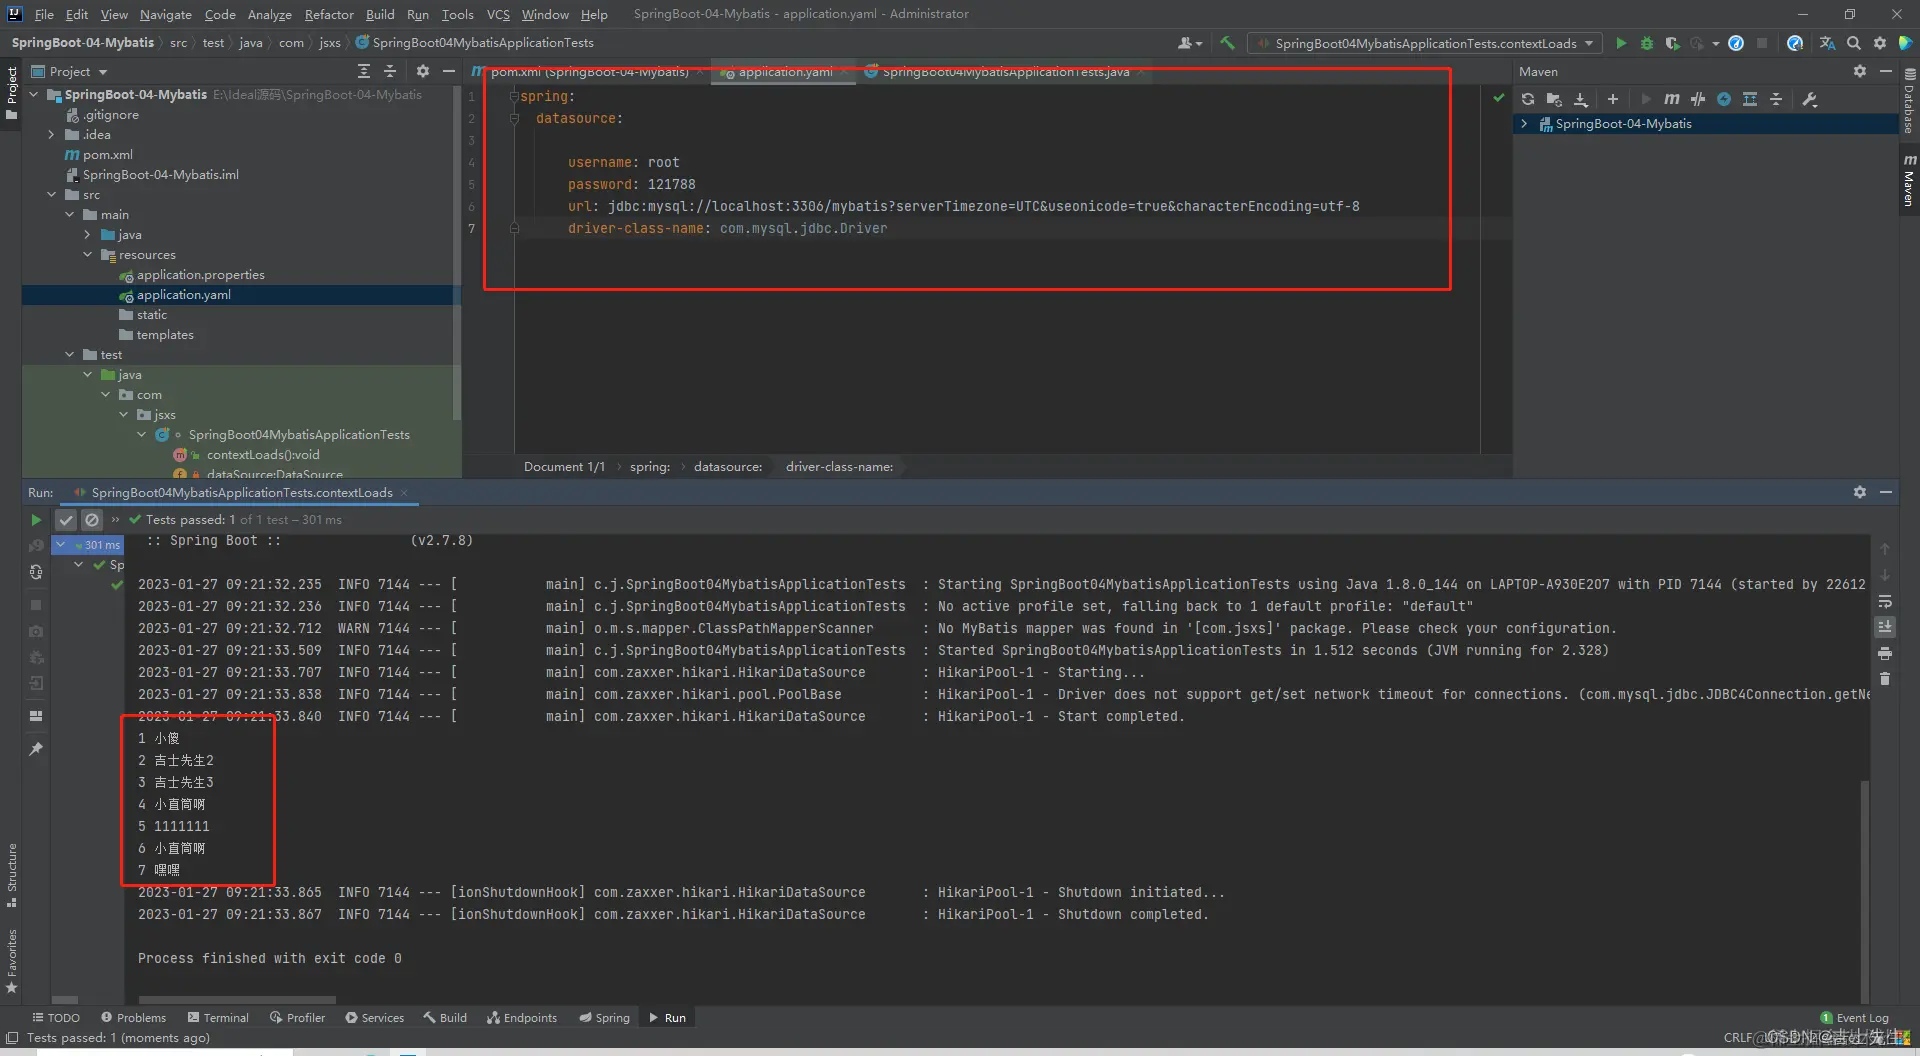Open Project panel options gear
The image size is (1920, 1056).
[423, 71]
